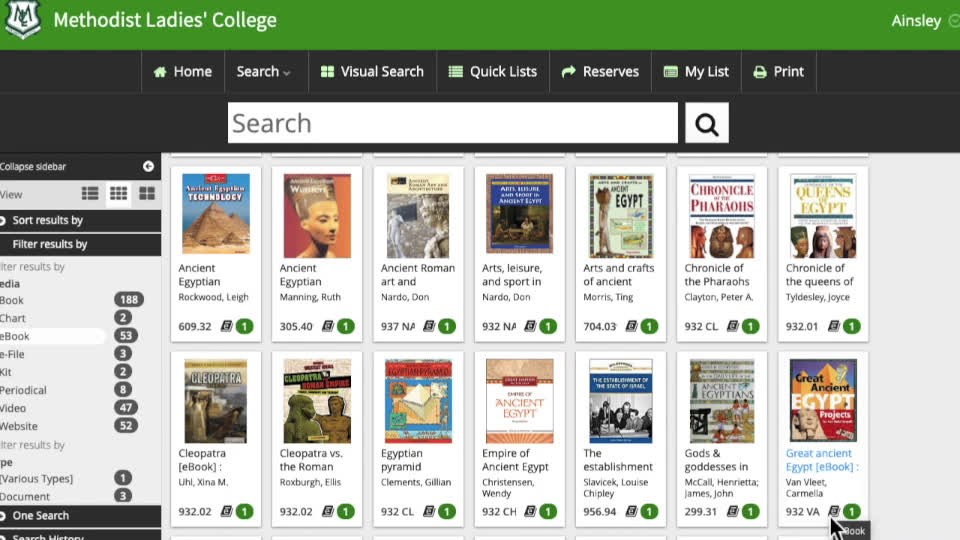Switch to small grid view icon
Screen dimensions: 960x540
118,194
